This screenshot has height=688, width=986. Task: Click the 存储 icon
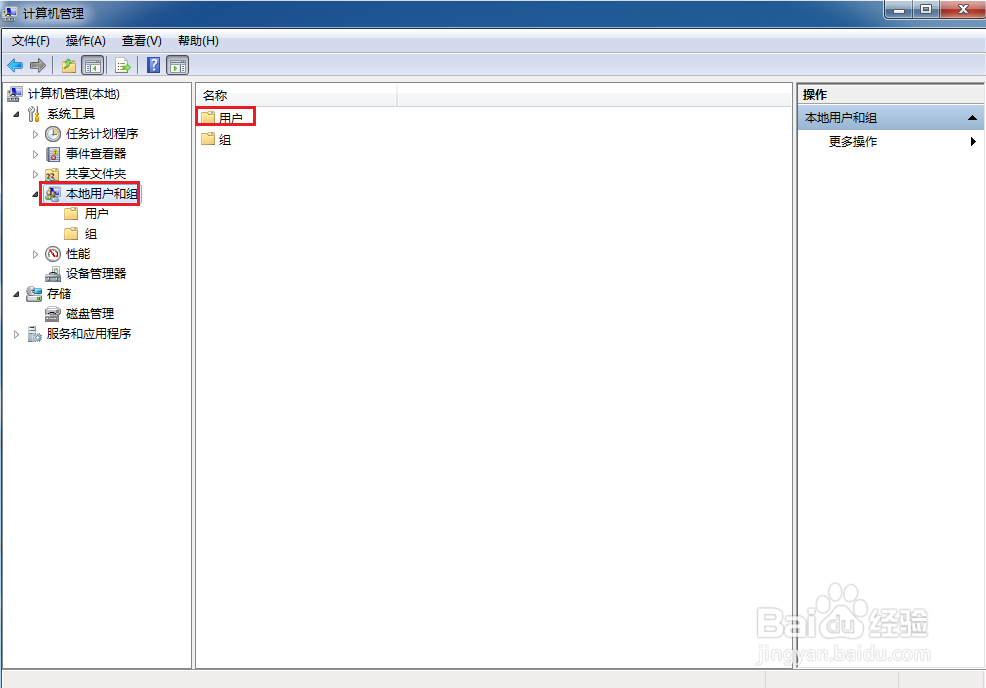[x=34, y=294]
